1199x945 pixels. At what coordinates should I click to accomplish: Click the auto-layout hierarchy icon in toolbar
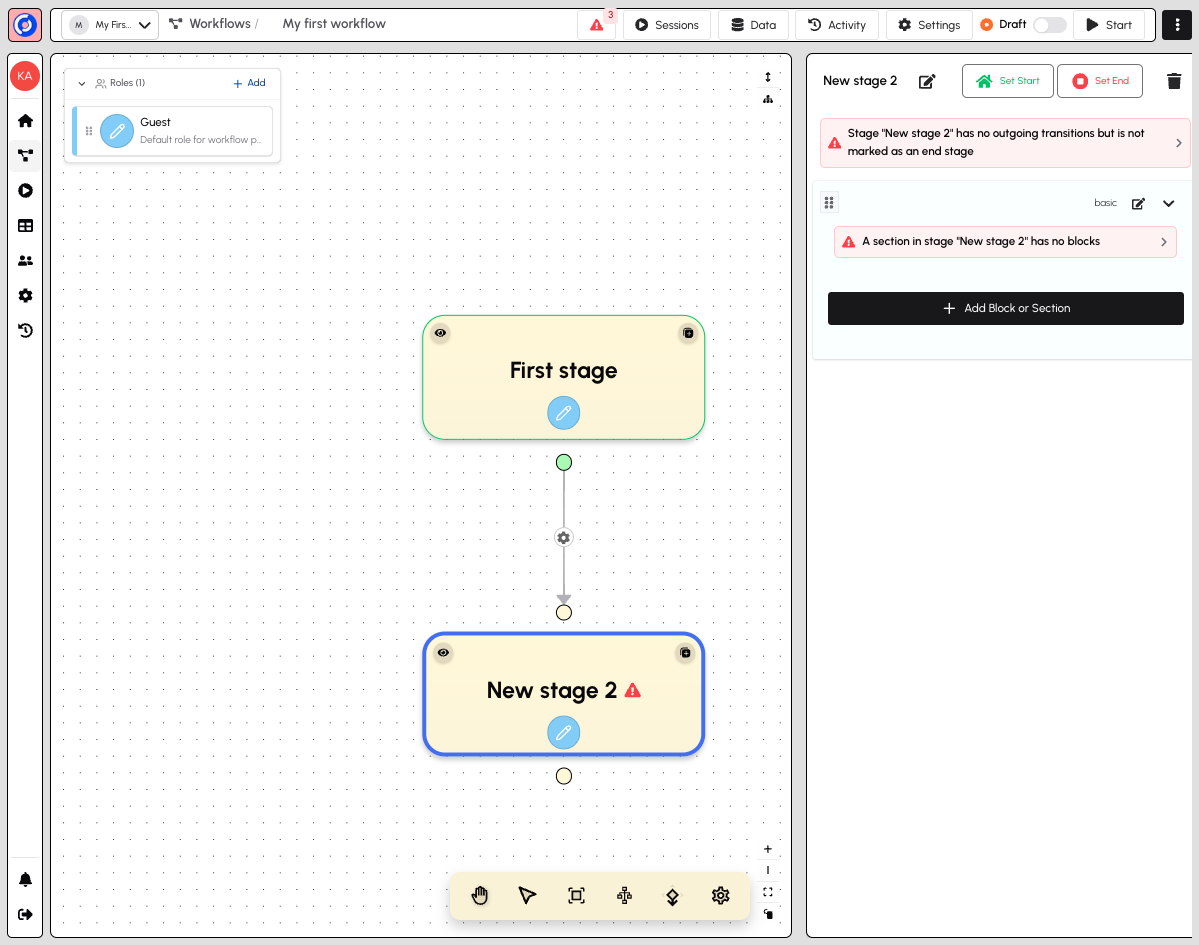coord(624,895)
